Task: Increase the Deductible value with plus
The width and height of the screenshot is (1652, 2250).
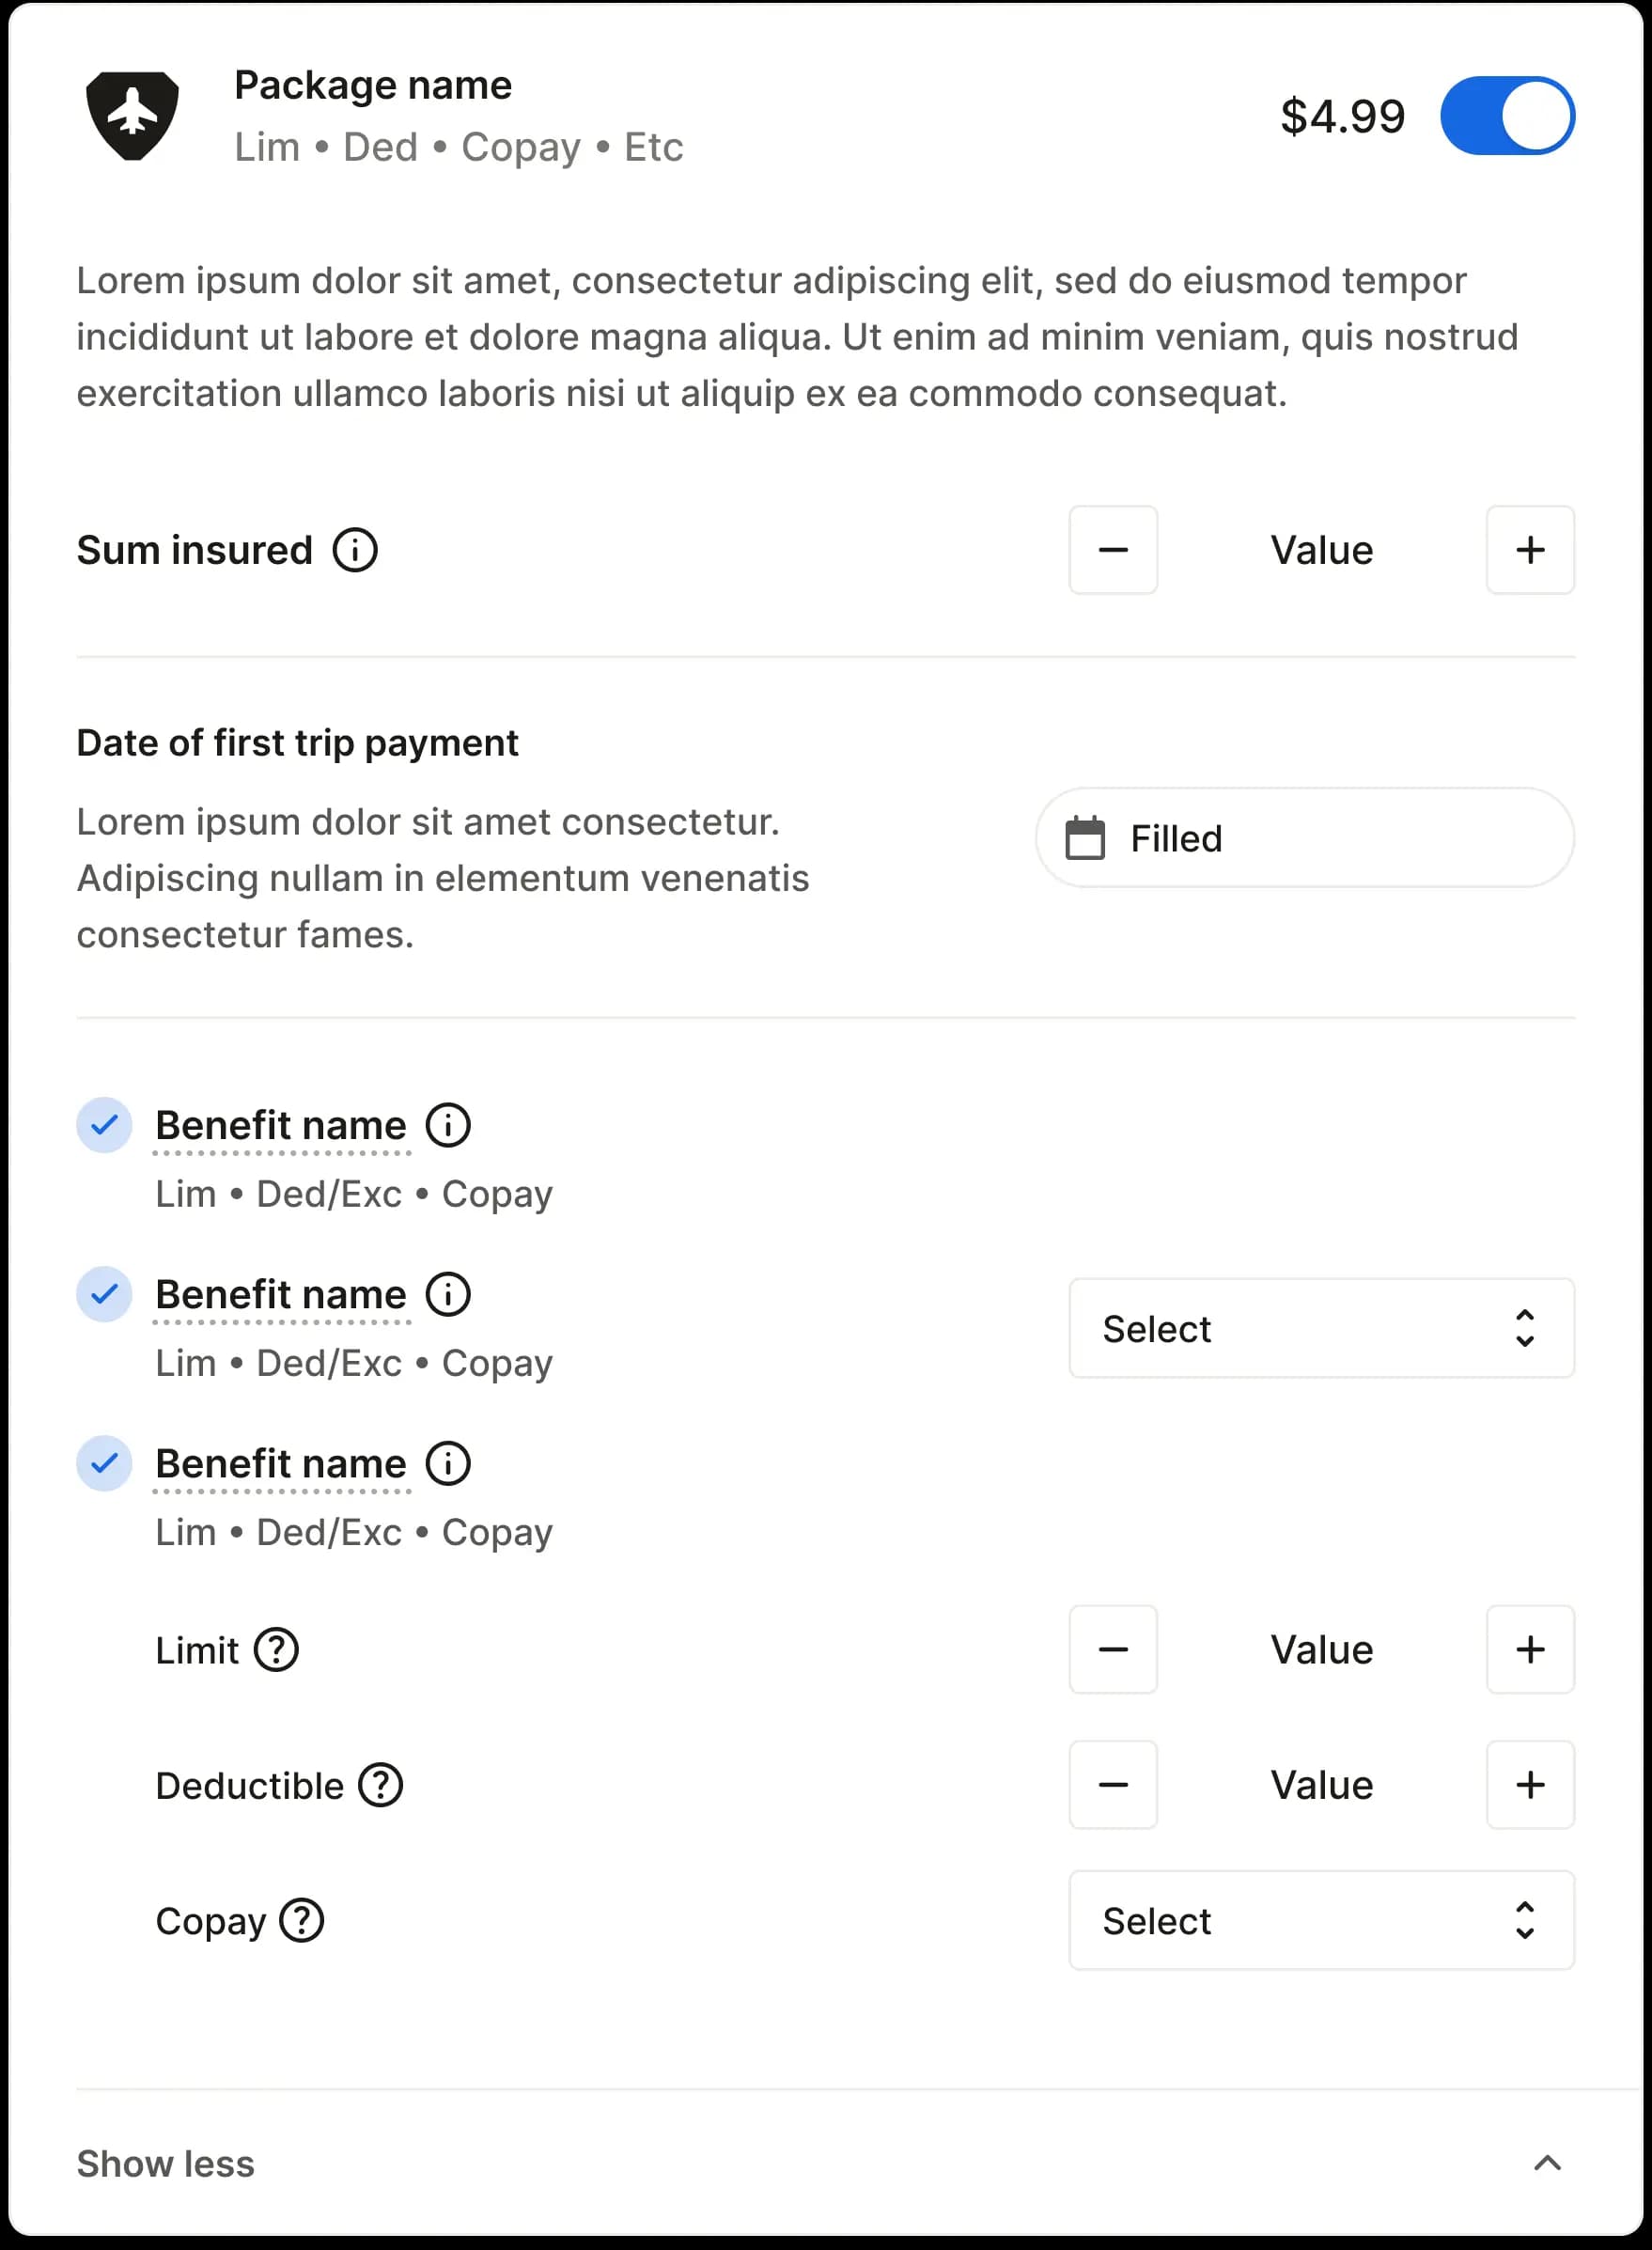Action: [1530, 1785]
